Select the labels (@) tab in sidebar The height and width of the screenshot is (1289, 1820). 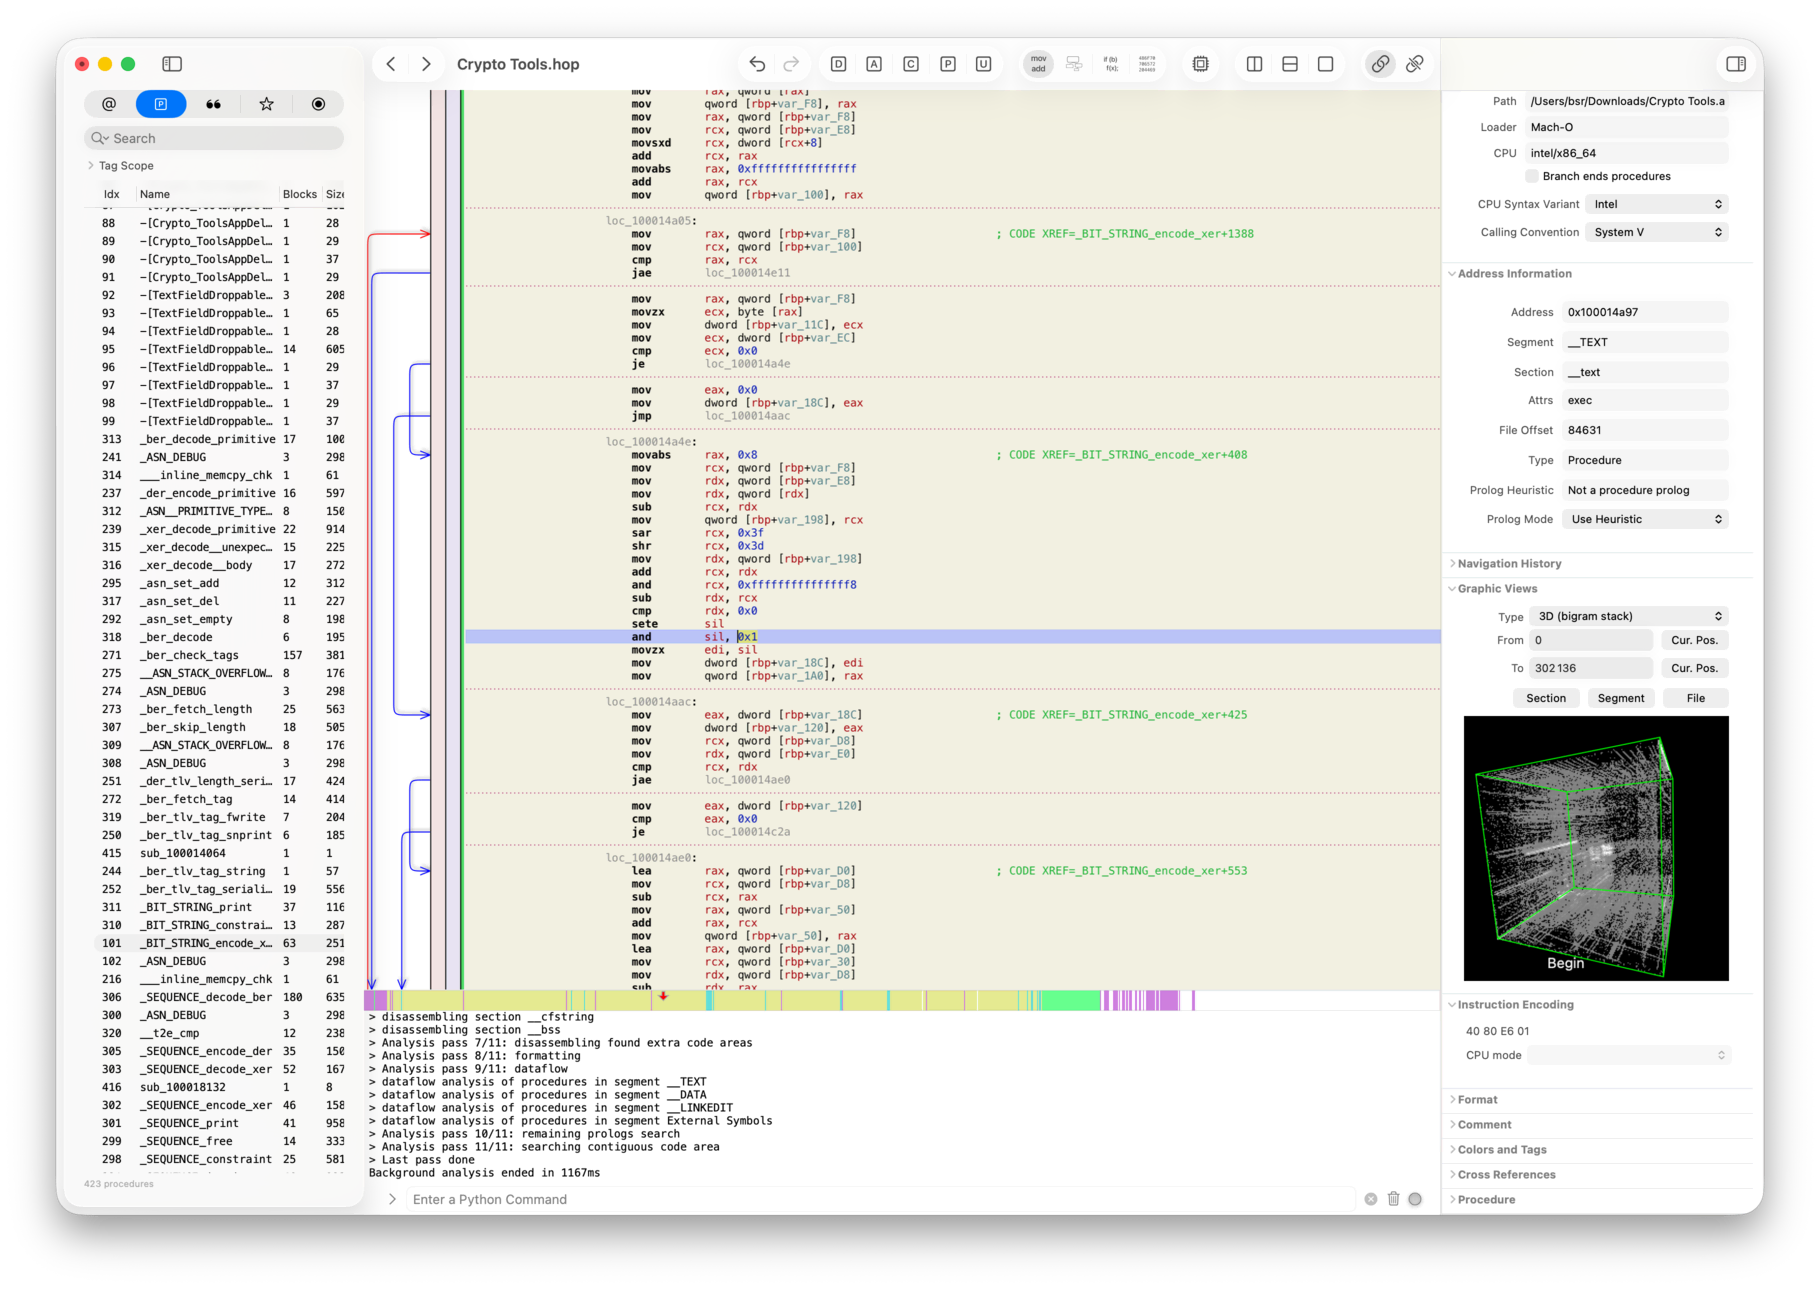click(109, 104)
